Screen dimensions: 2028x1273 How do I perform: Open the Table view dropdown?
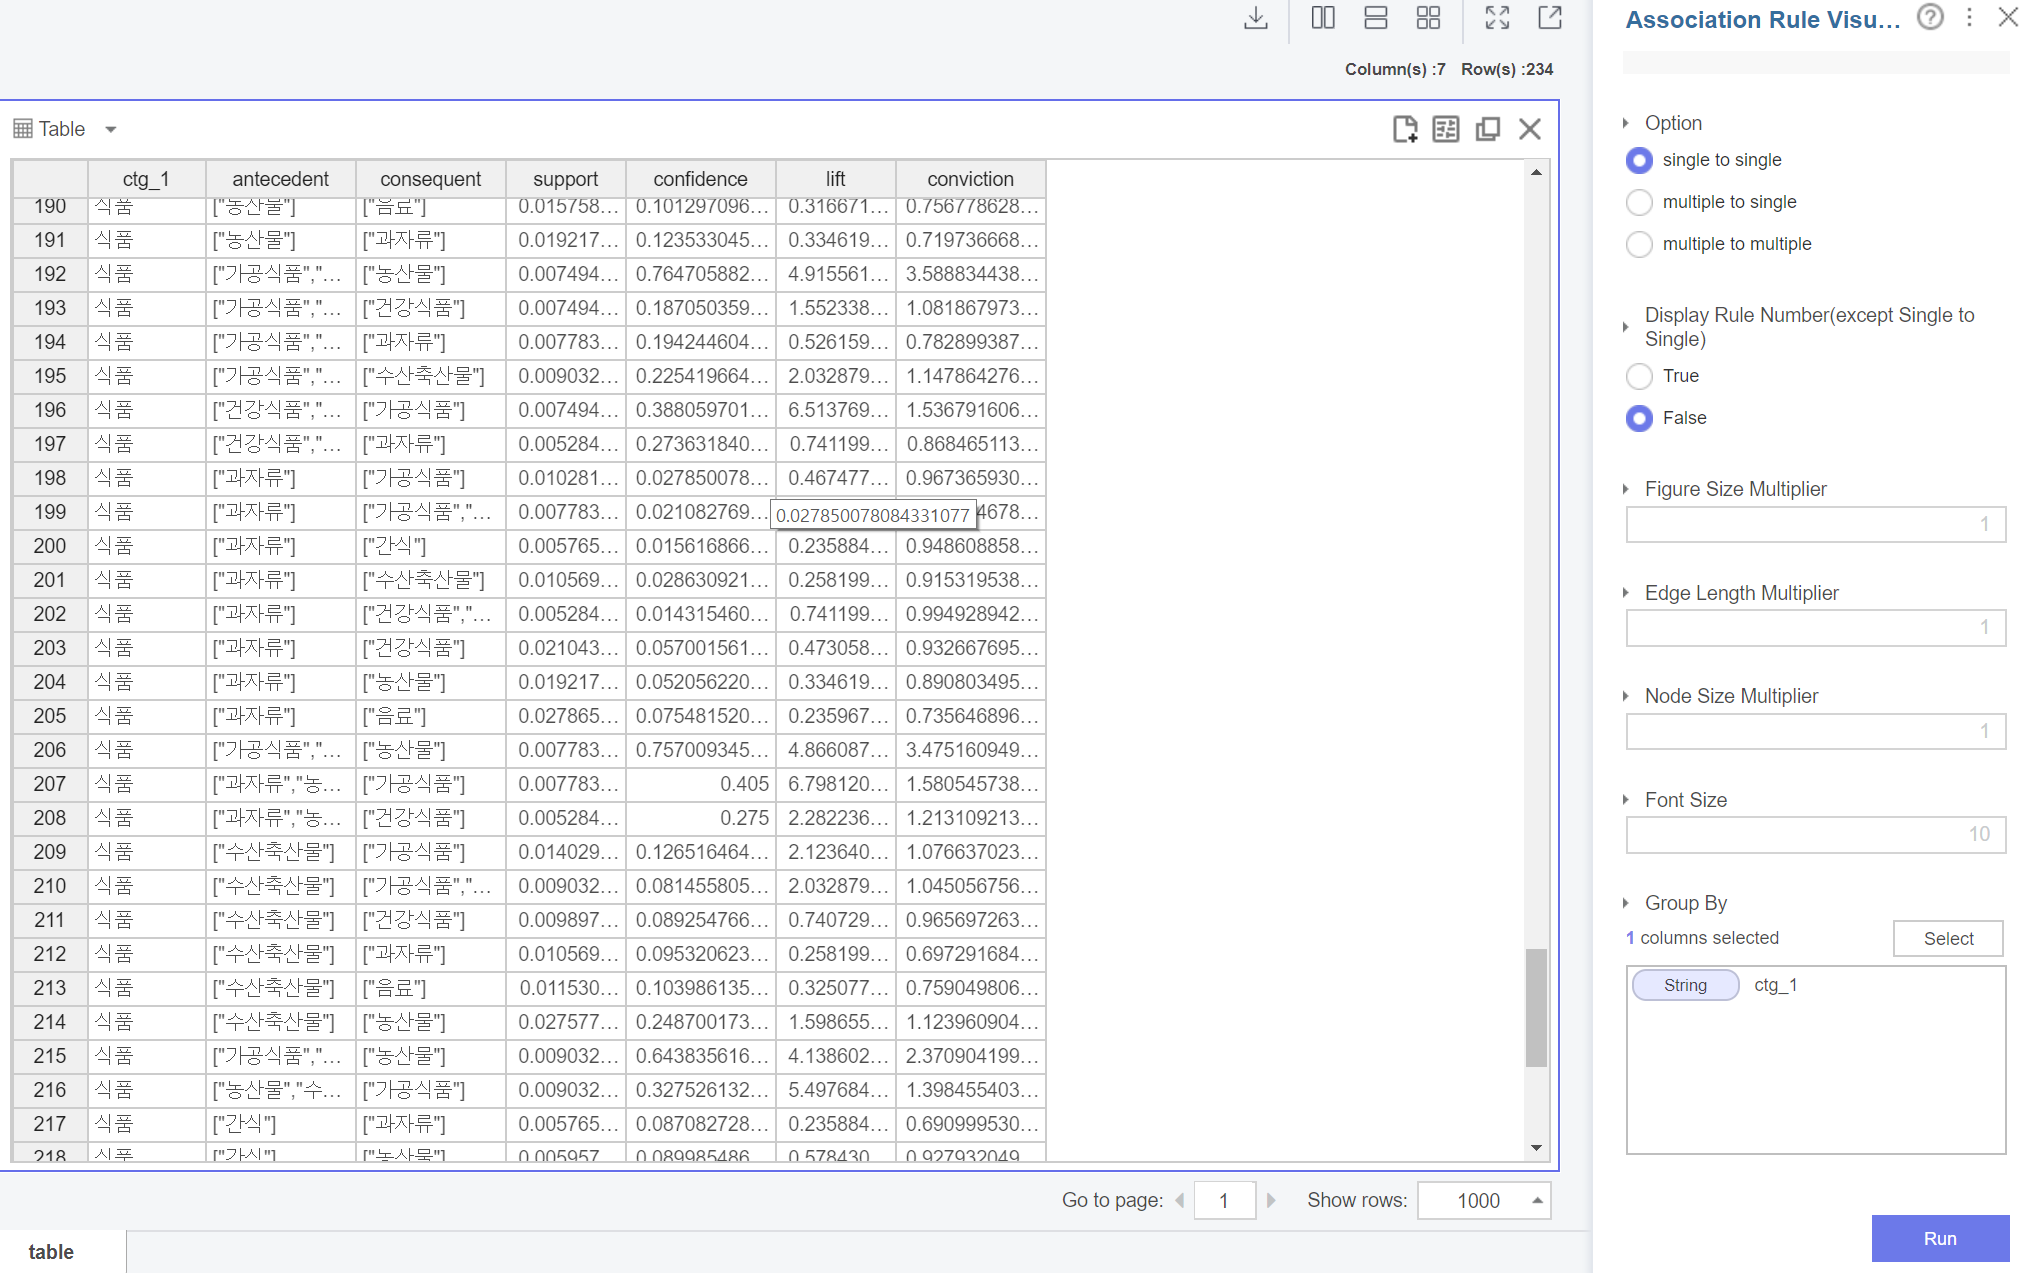(110, 128)
